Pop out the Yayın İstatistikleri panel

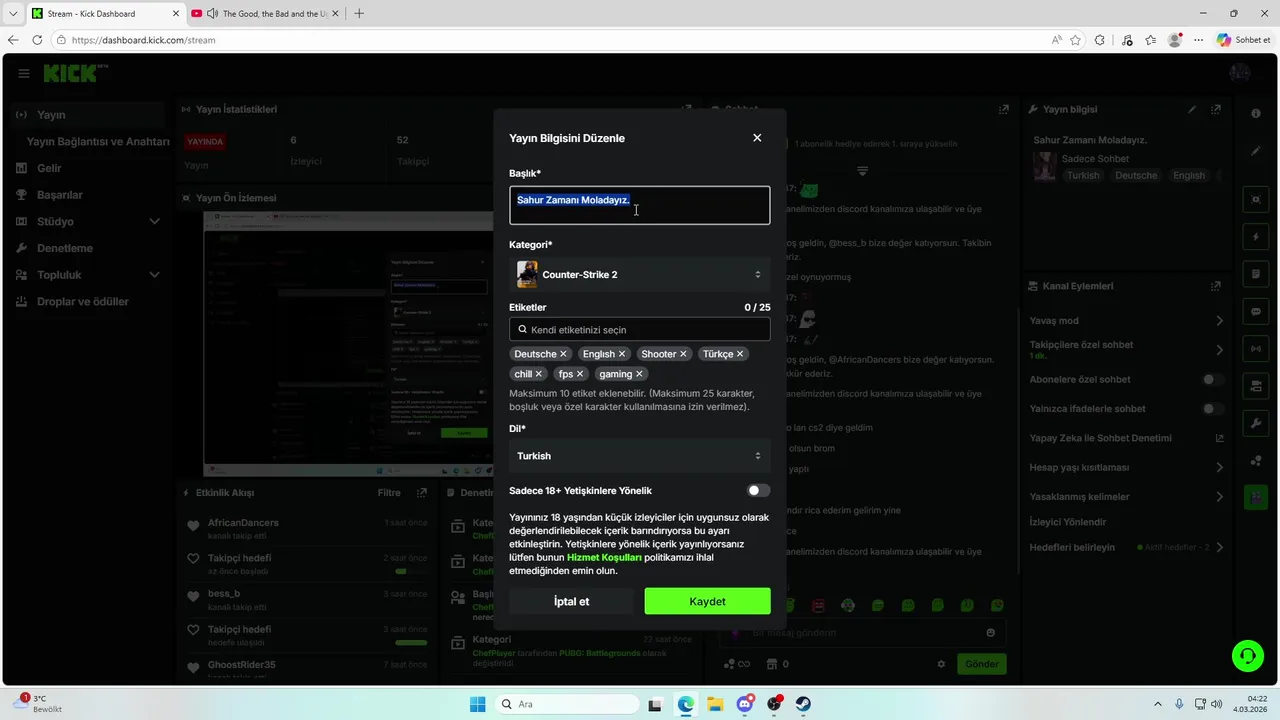pyautogui.click(x=686, y=109)
